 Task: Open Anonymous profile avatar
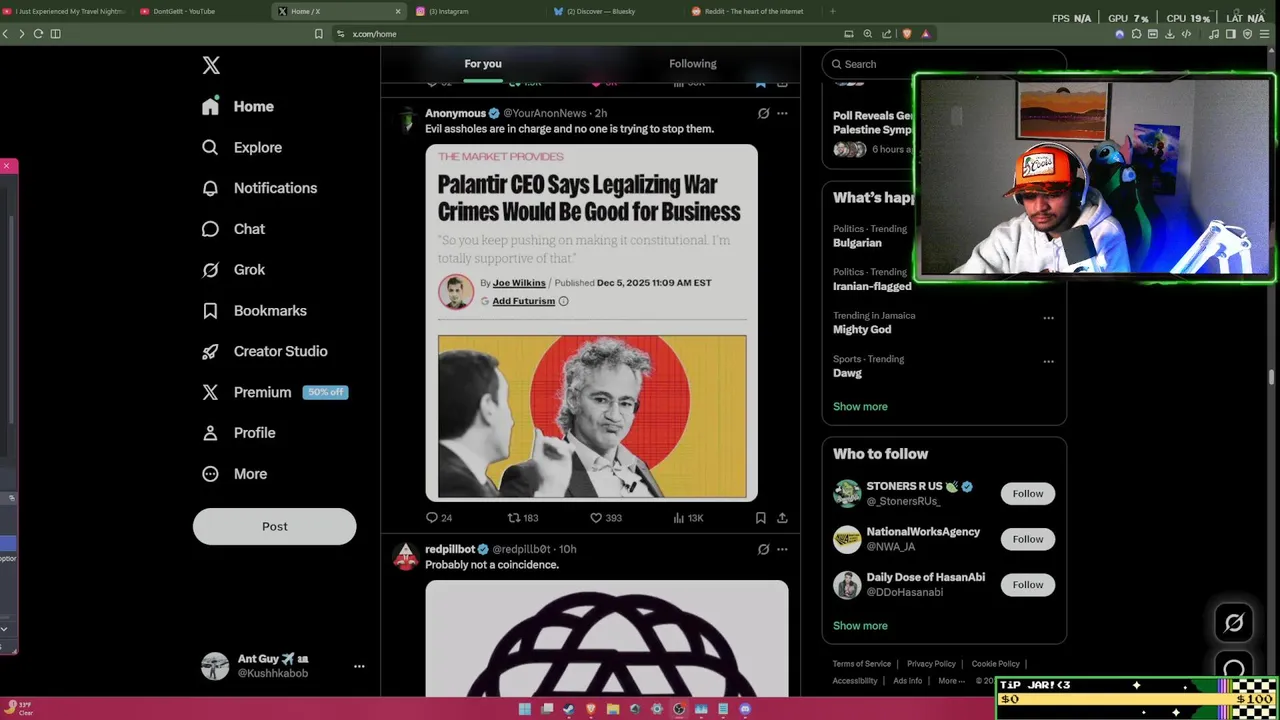pos(406,121)
